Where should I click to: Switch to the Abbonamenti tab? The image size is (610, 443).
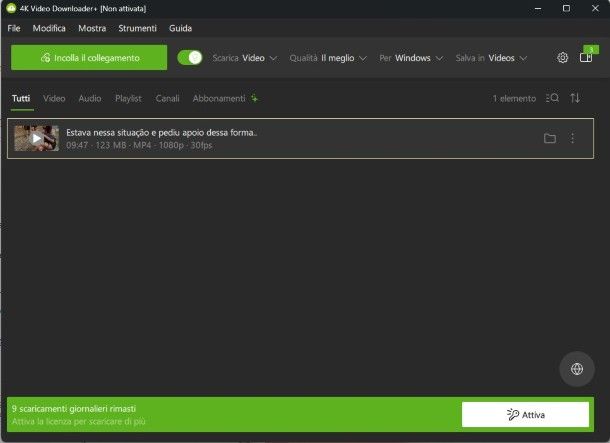point(219,98)
